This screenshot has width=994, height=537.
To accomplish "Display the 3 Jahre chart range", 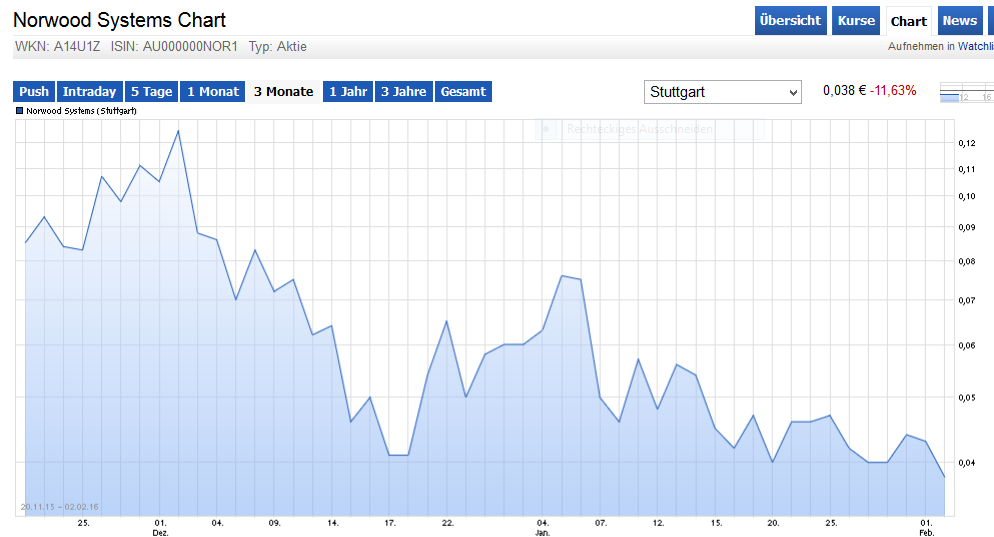I will pyautogui.click(x=404, y=92).
